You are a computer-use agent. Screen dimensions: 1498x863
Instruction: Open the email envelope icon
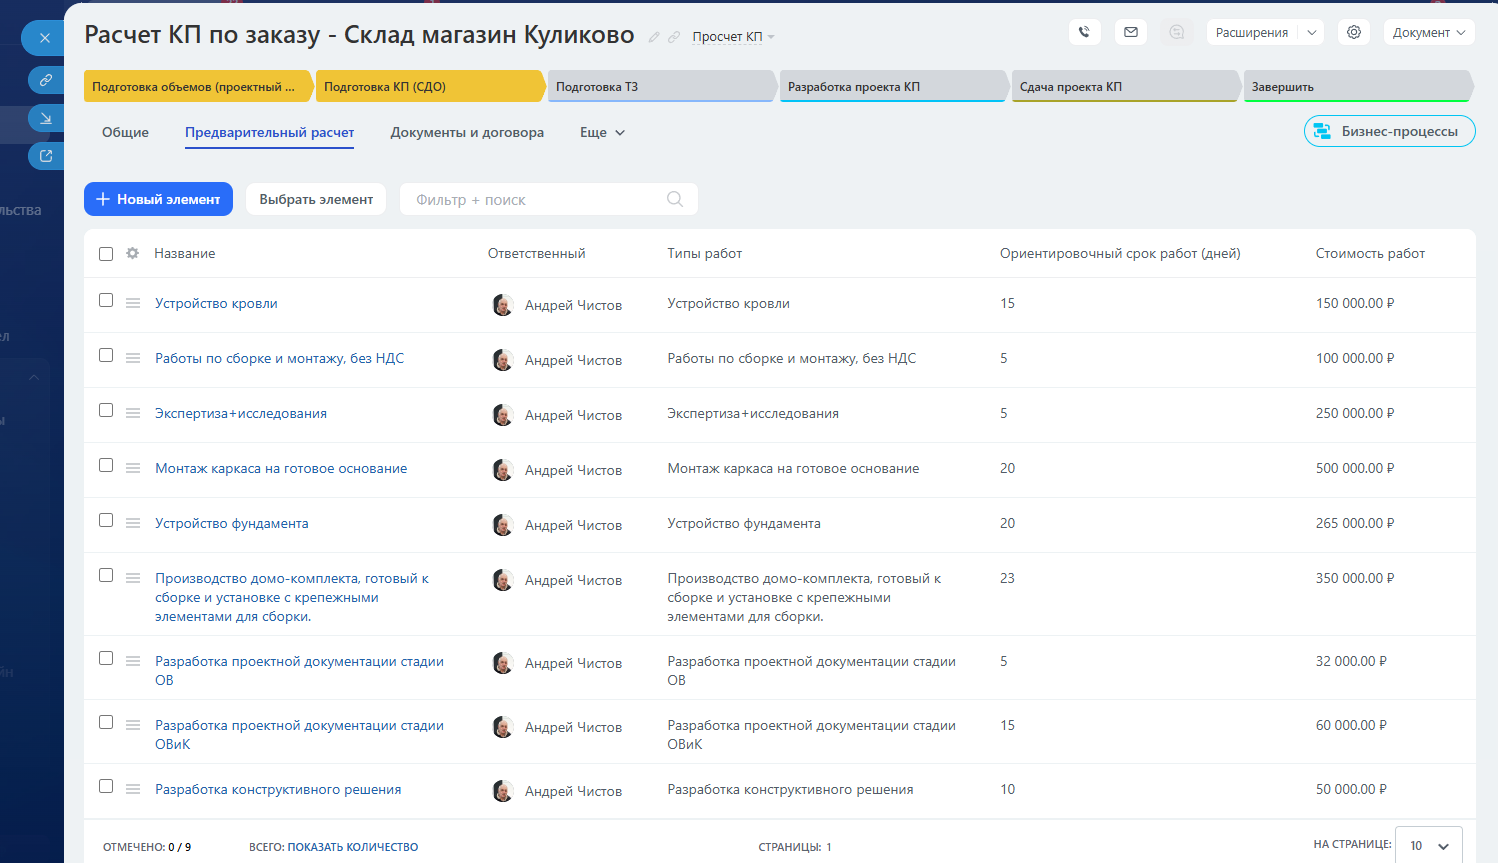(1131, 32)
